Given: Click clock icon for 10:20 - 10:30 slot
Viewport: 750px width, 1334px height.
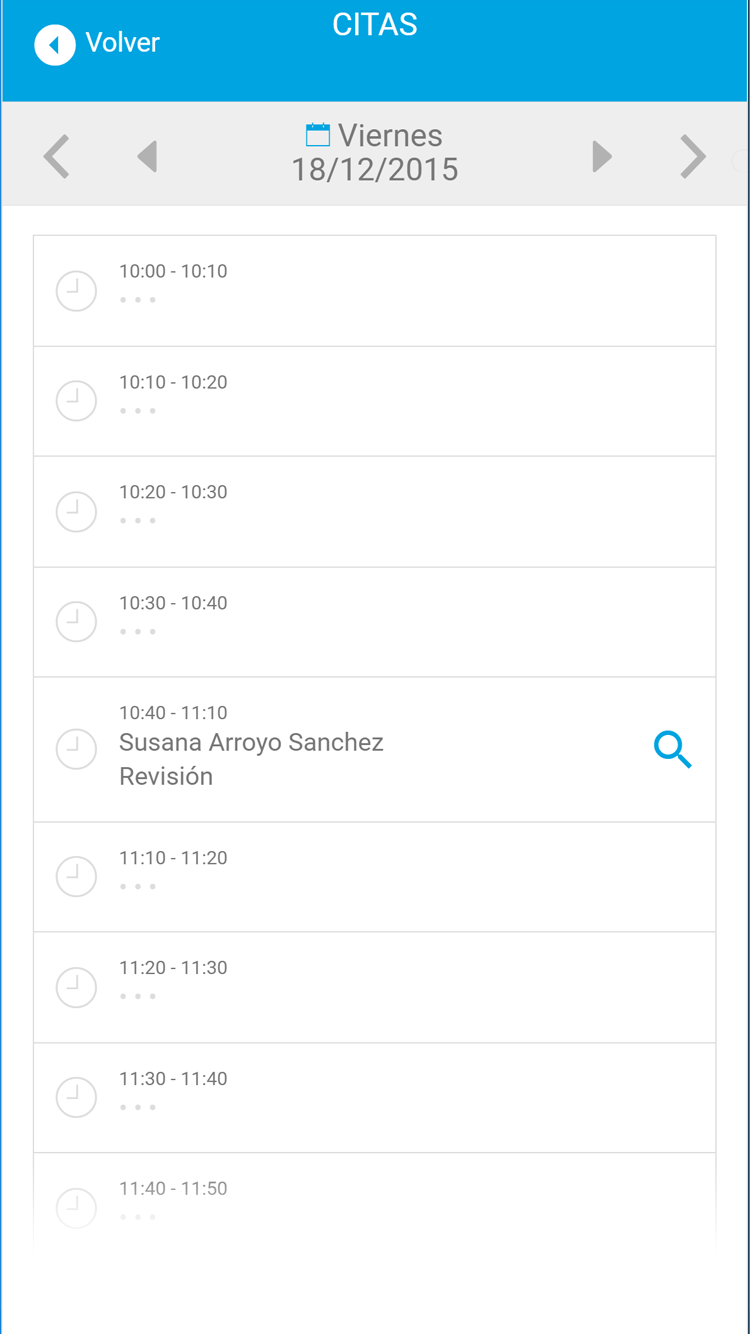Looking at the screenshot, I should click(76, 512).
